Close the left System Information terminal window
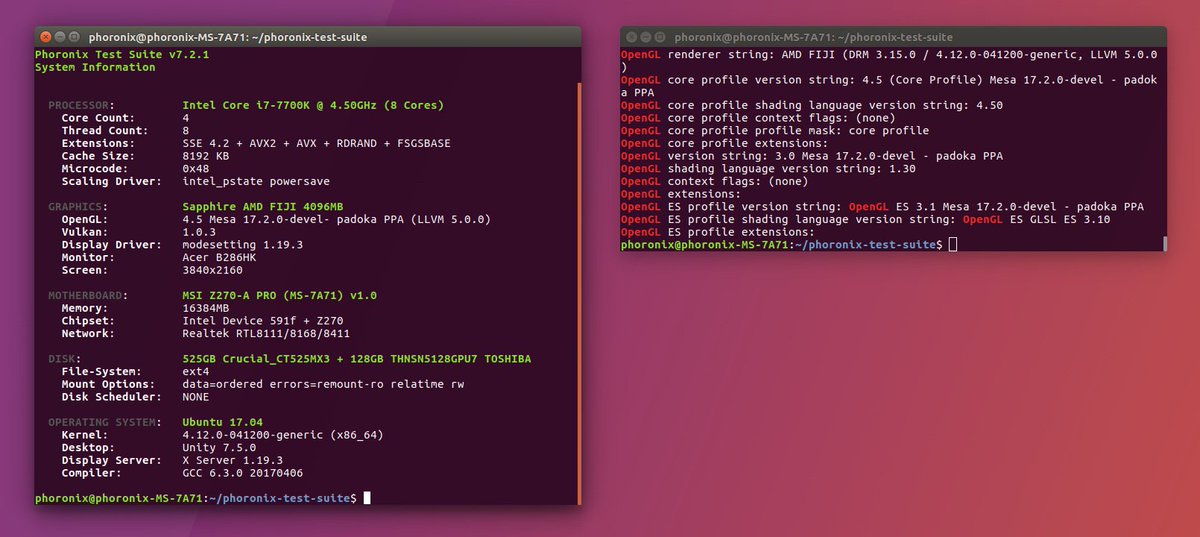 (x=45, y=37)
